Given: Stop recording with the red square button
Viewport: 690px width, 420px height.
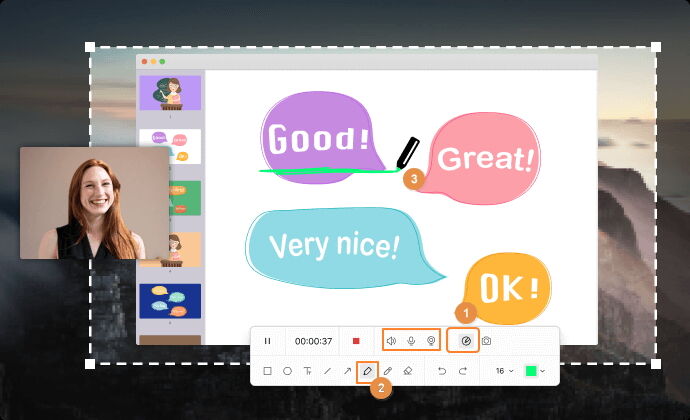Looking at the screenshot, I should [x=356, y=341].
